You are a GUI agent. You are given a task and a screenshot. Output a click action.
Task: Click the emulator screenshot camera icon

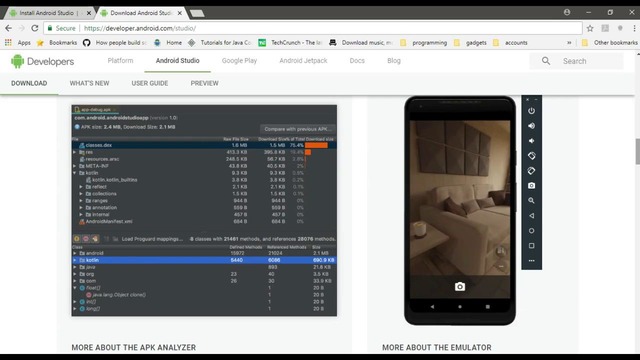(x=531, y=186)
